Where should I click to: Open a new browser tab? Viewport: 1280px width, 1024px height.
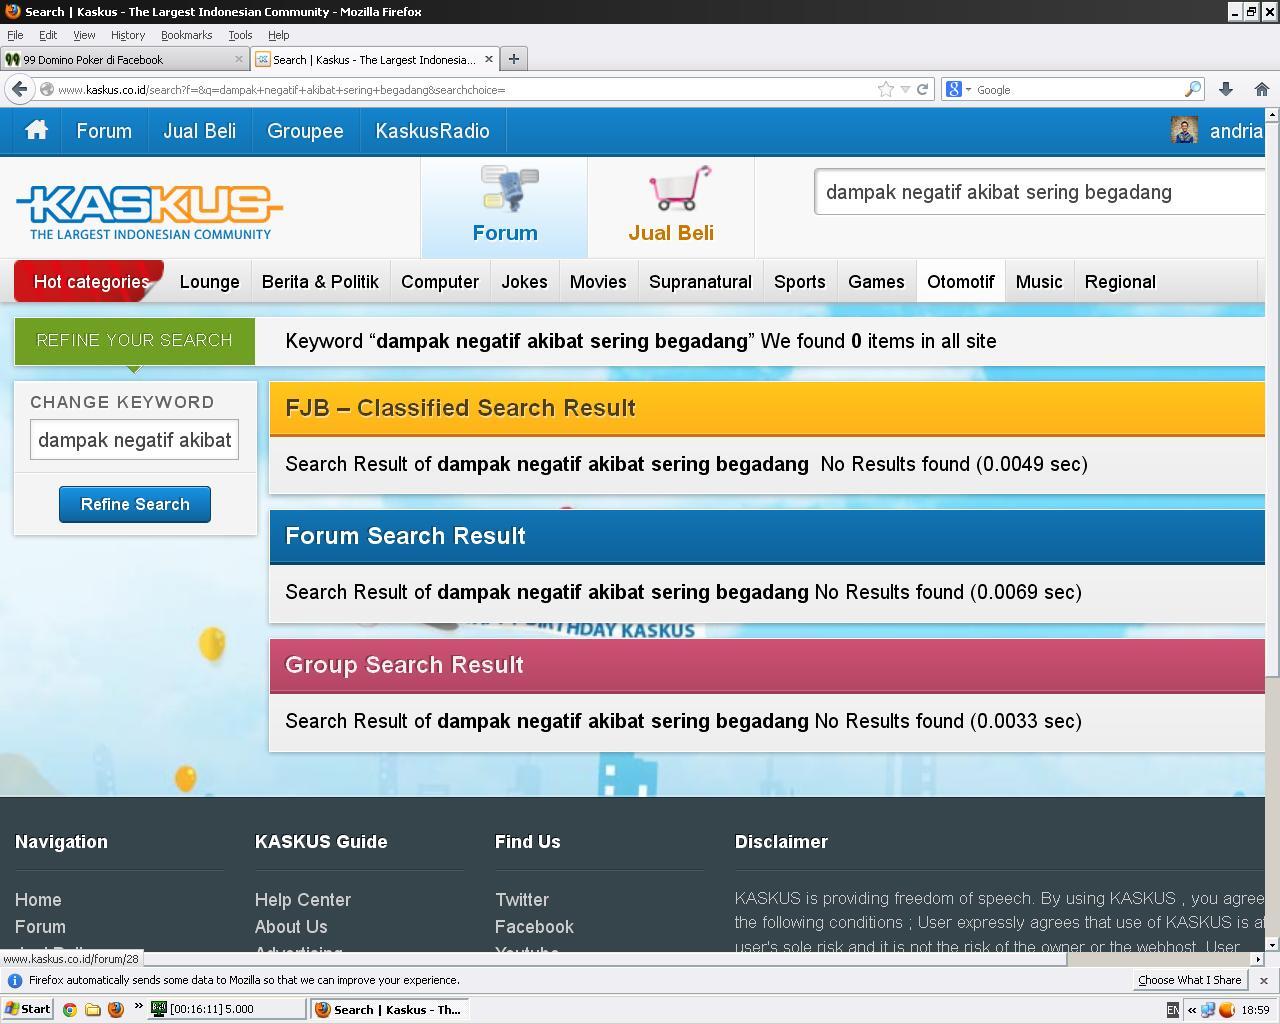coord(513,59)
